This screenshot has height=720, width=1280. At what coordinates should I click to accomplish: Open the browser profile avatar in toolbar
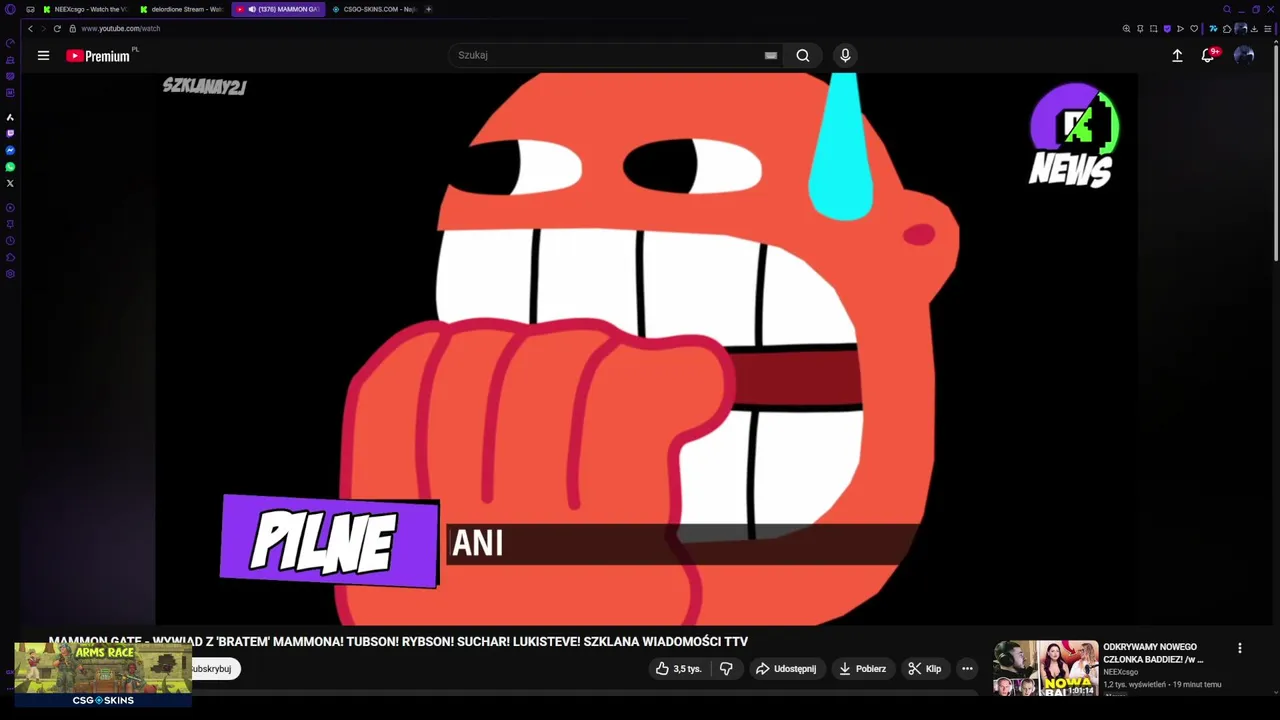(x=1241, y=28)
